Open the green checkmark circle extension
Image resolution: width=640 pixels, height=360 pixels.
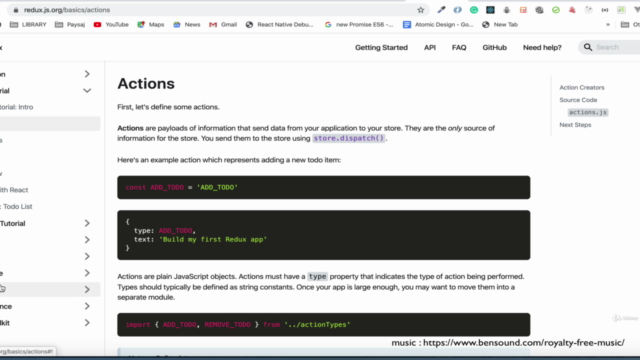coord(556,10)
